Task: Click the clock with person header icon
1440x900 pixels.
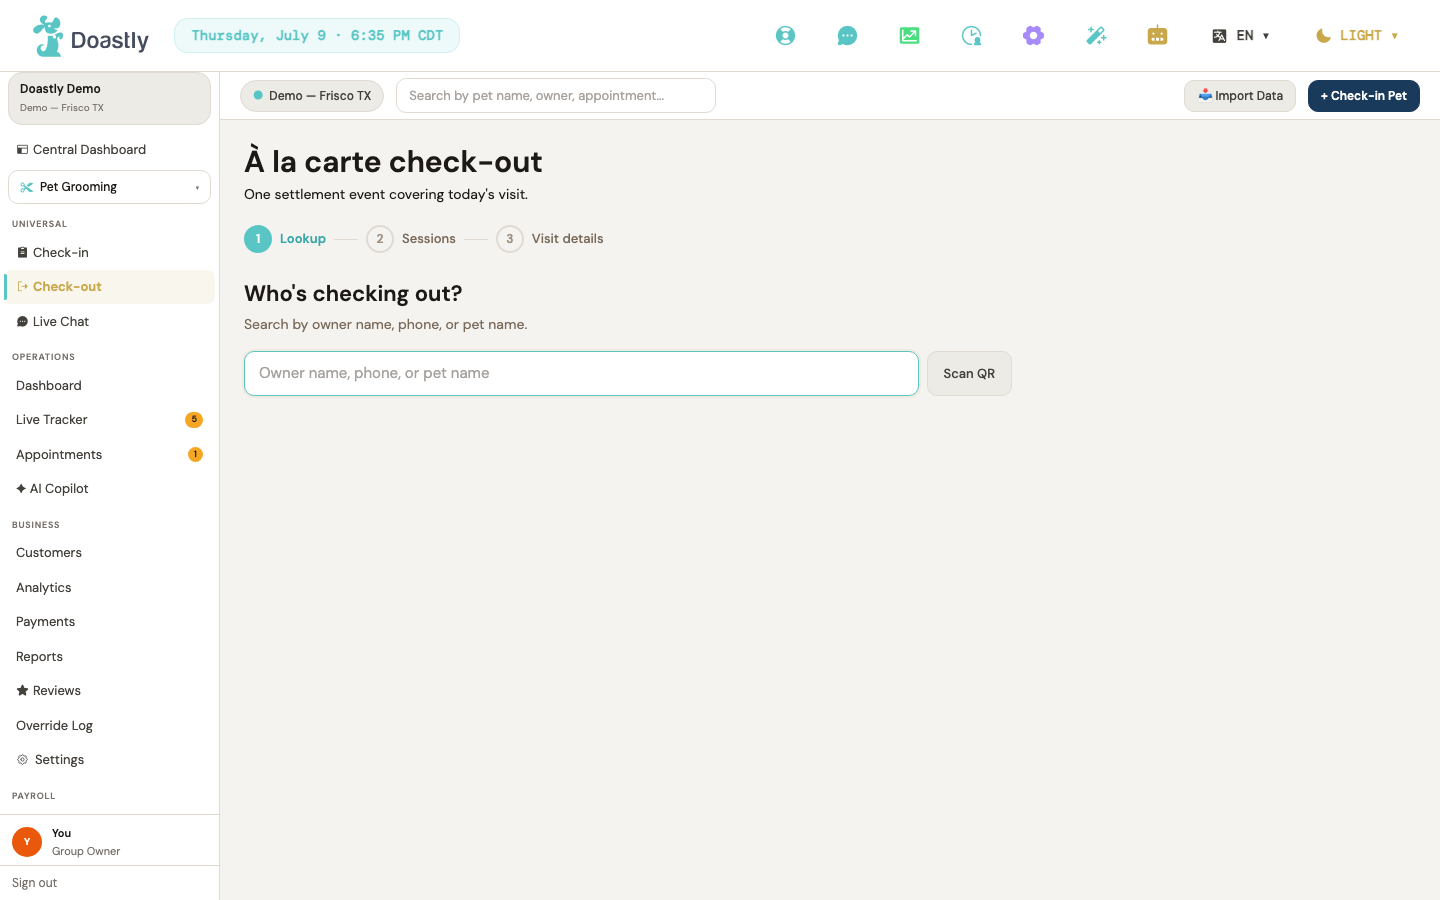Action: click(971, 36)
